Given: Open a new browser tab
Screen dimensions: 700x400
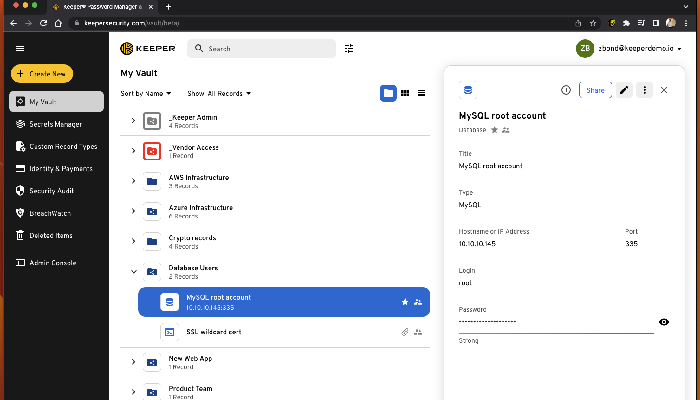Looking at the screenshot, I should (x=168, y=7).
